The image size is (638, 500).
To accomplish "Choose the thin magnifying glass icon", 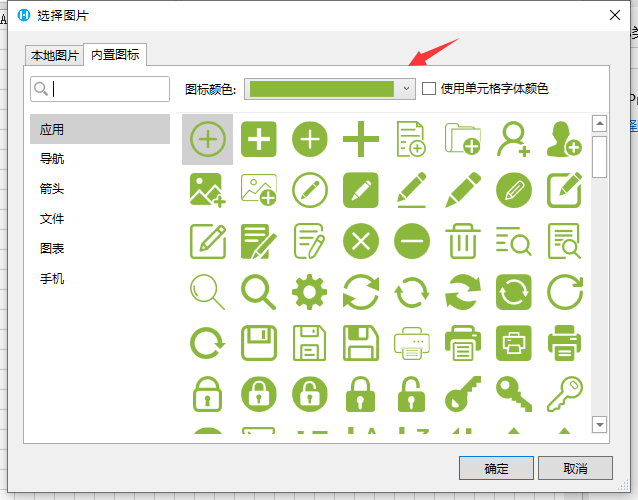I will [x=208, y=292].
